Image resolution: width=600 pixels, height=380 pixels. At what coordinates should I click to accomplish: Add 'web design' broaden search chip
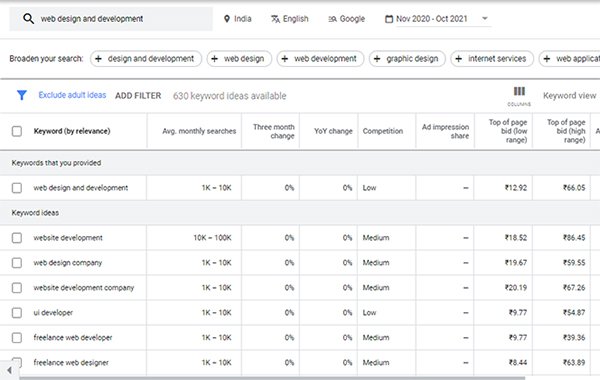[x=239, y=59]
